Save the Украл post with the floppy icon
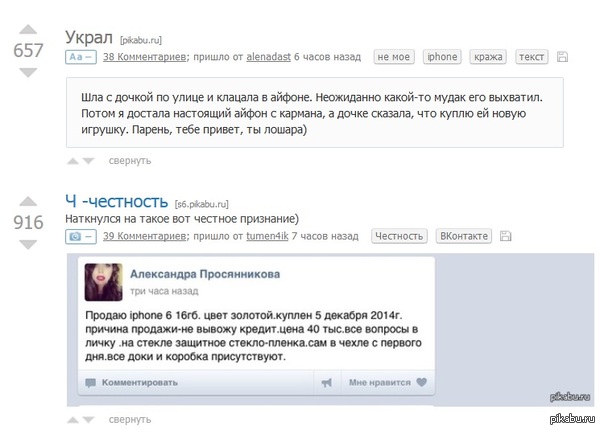 562,57
